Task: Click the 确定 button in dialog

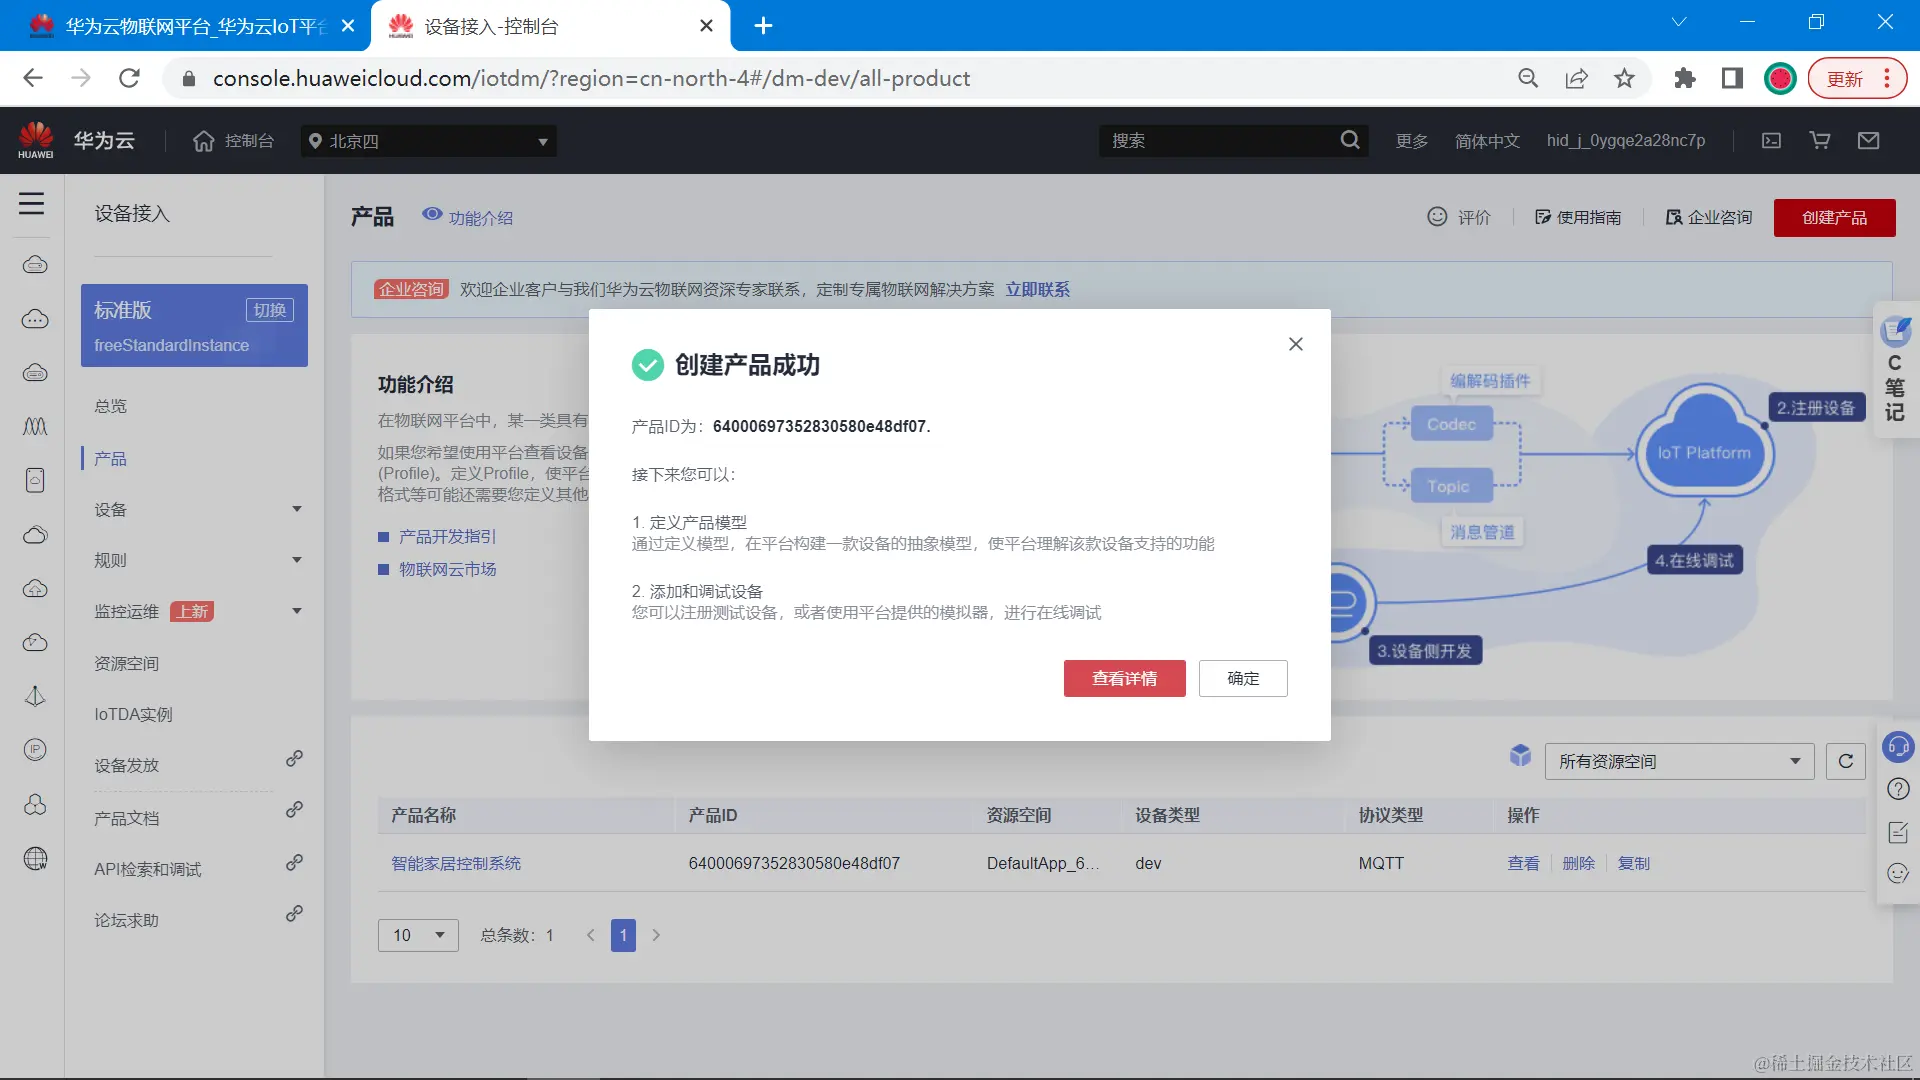Action: tap(1243, 678)
